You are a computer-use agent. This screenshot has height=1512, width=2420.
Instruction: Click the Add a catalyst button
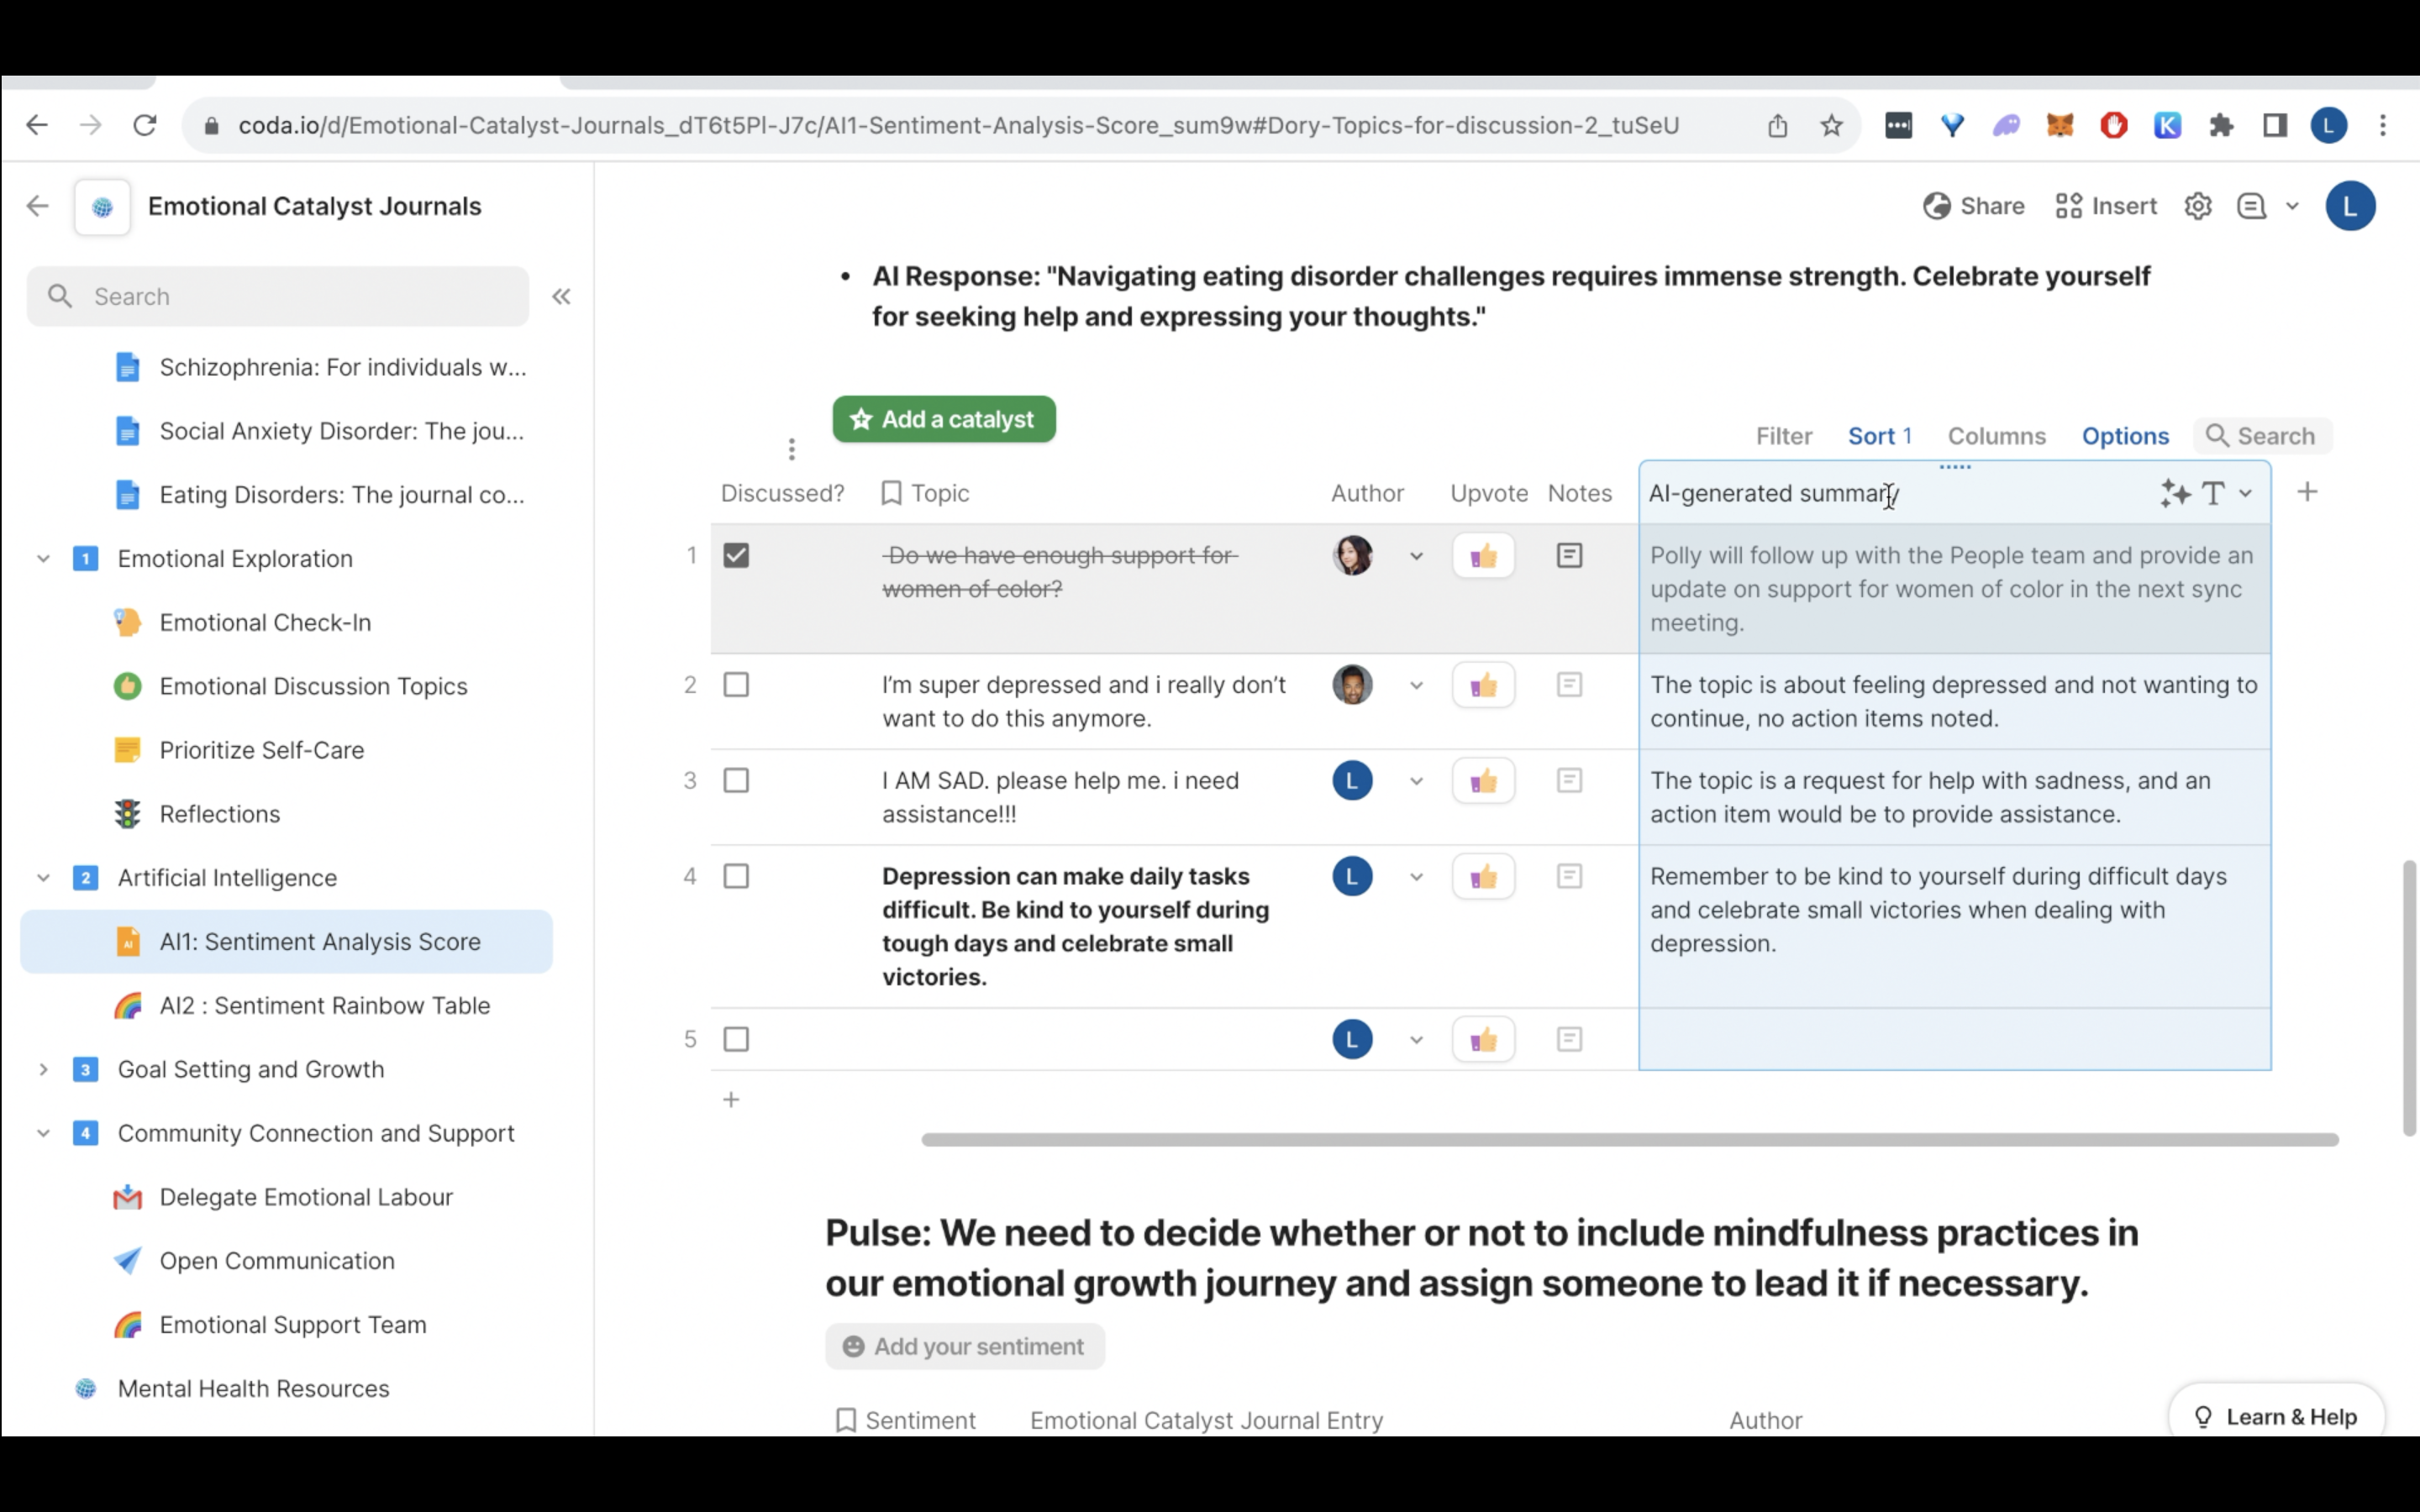click(943, 419)
